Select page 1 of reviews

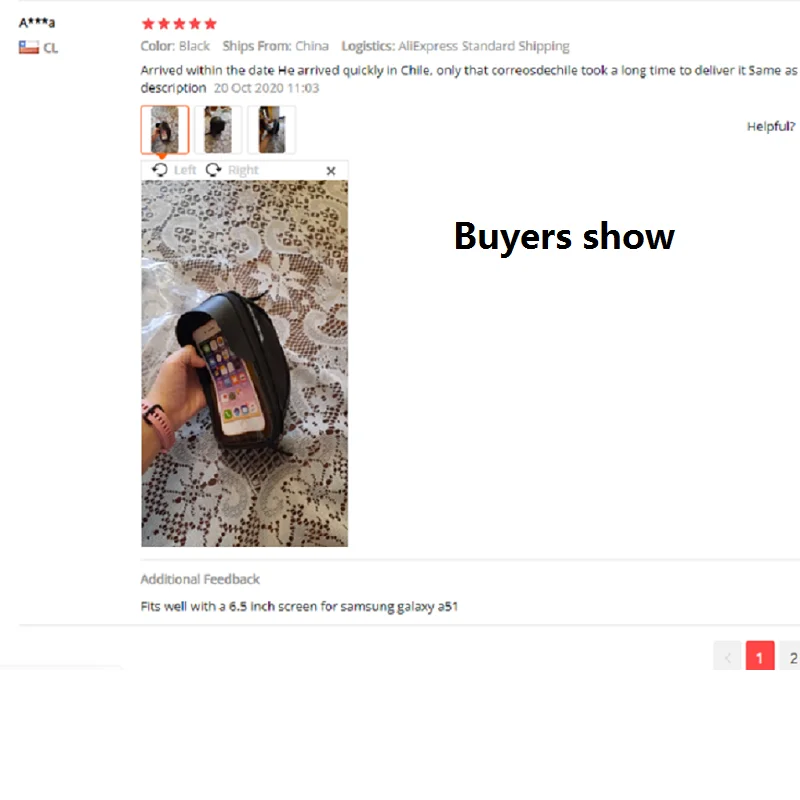[760, 657]
